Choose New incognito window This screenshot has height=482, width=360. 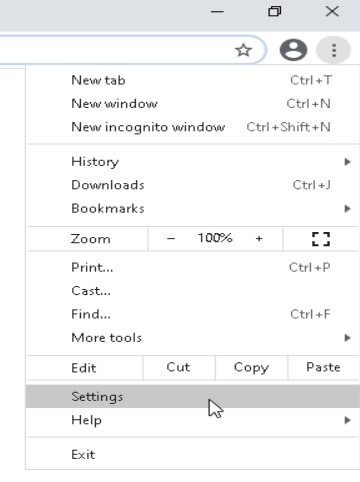(x=193, y=127)
